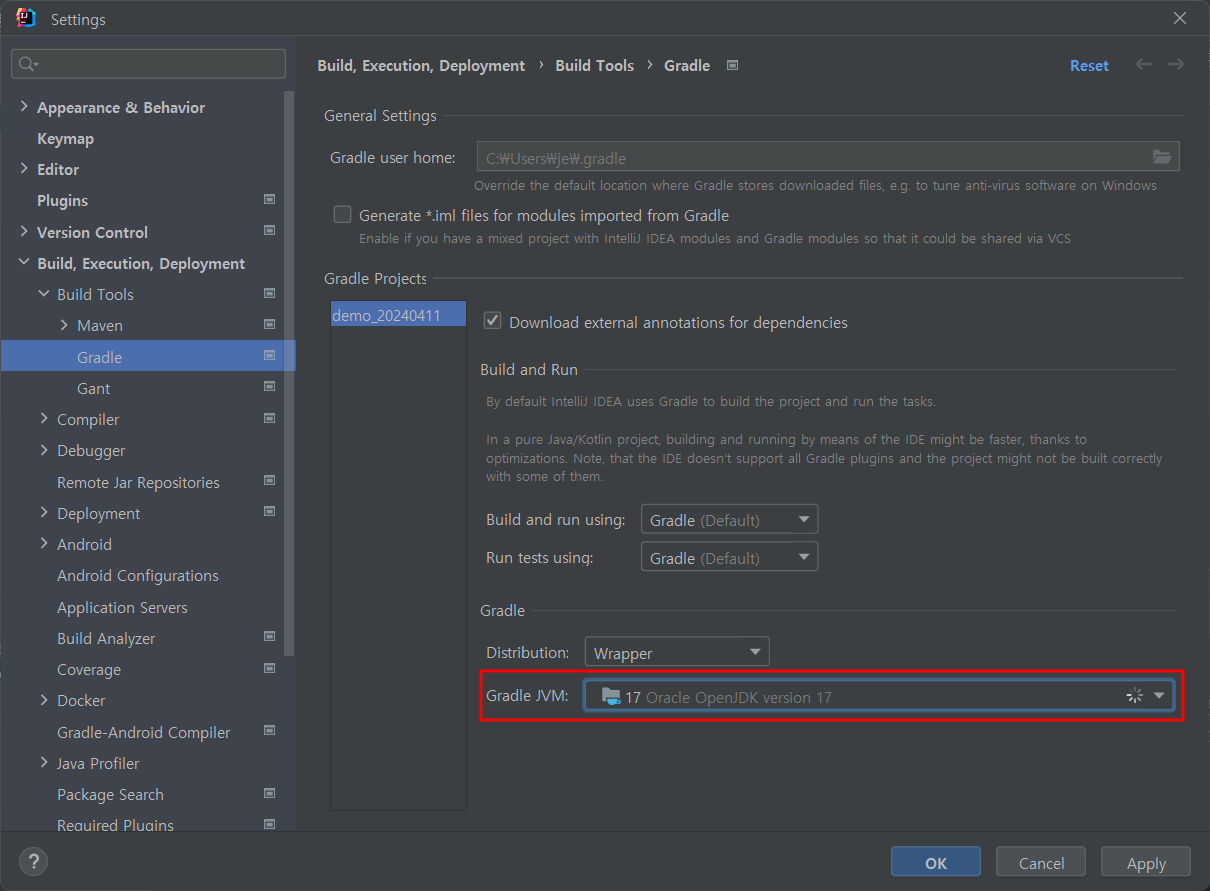
Task: Click the Reset link
Action: pos(1089,65)
